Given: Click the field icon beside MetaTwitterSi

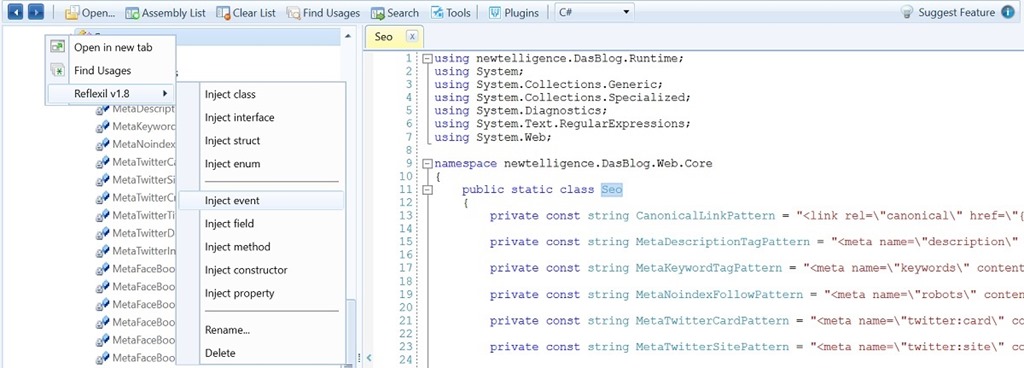Looking at the screenshot, I should (103, 180).
